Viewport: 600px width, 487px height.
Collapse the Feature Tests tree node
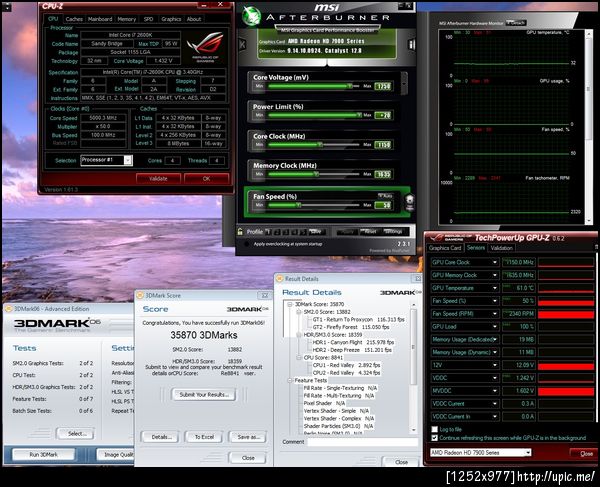click(x=290, y=380)
